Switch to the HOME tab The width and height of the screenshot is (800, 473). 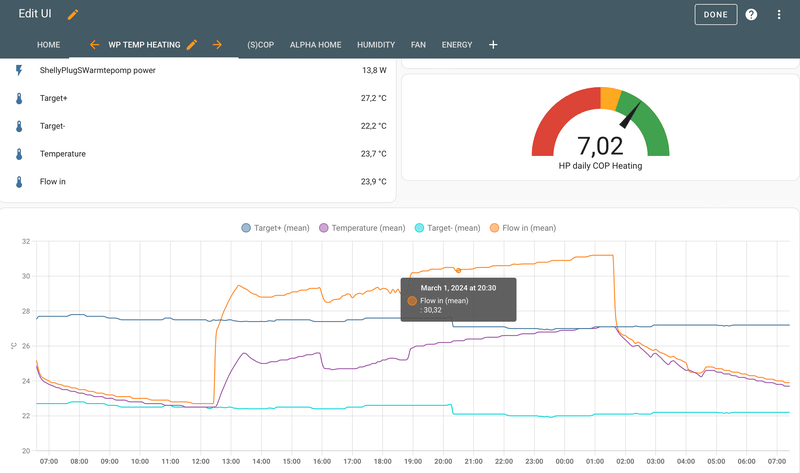pos(49,45)
